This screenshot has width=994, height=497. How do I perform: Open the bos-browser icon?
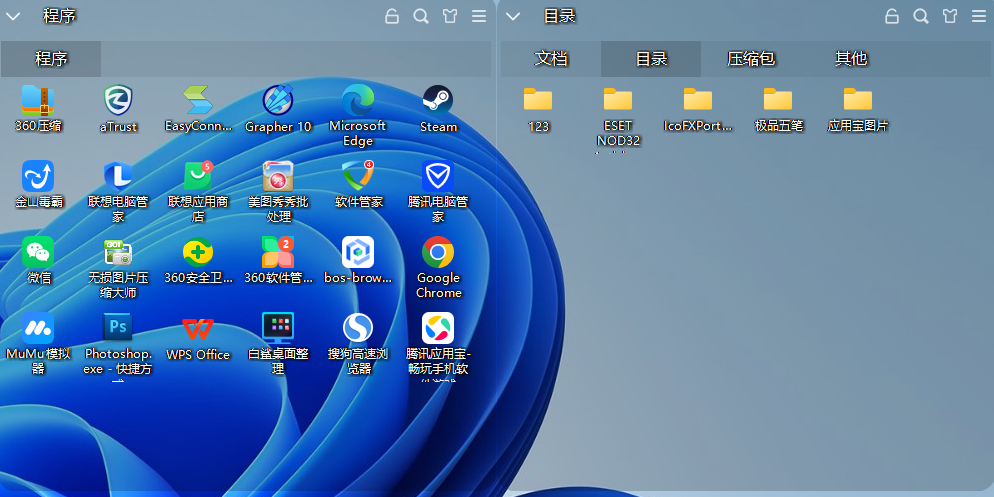[358, 252]
